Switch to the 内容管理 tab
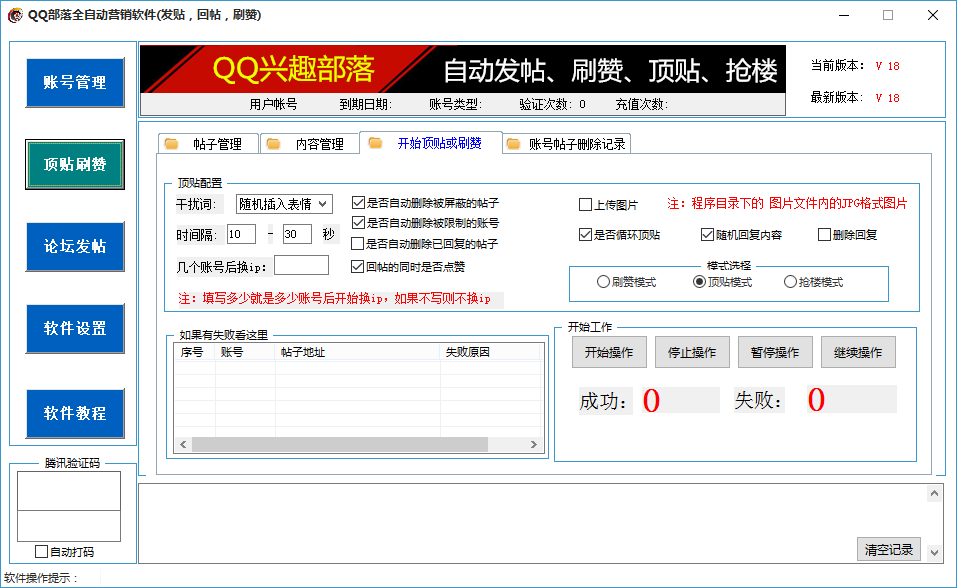The height and width of the screenshot is (588, 957). pos(309,143)
